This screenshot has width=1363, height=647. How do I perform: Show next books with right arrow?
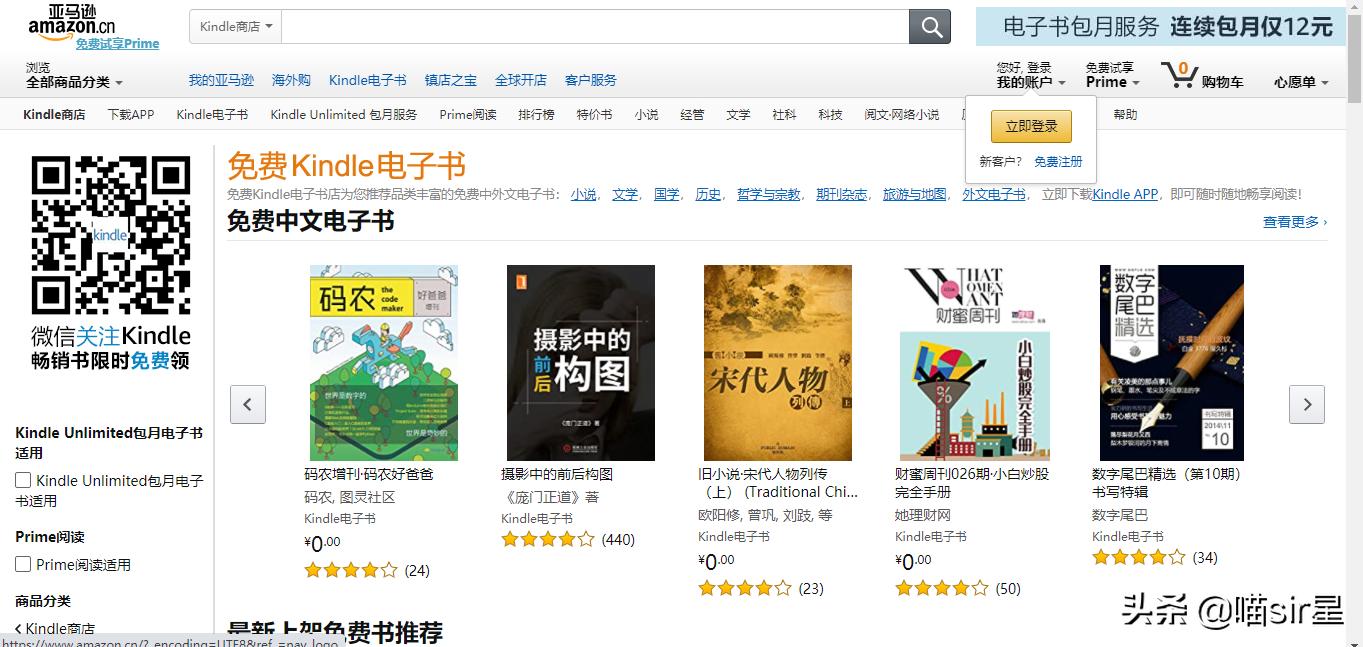tap(1307, 405)
